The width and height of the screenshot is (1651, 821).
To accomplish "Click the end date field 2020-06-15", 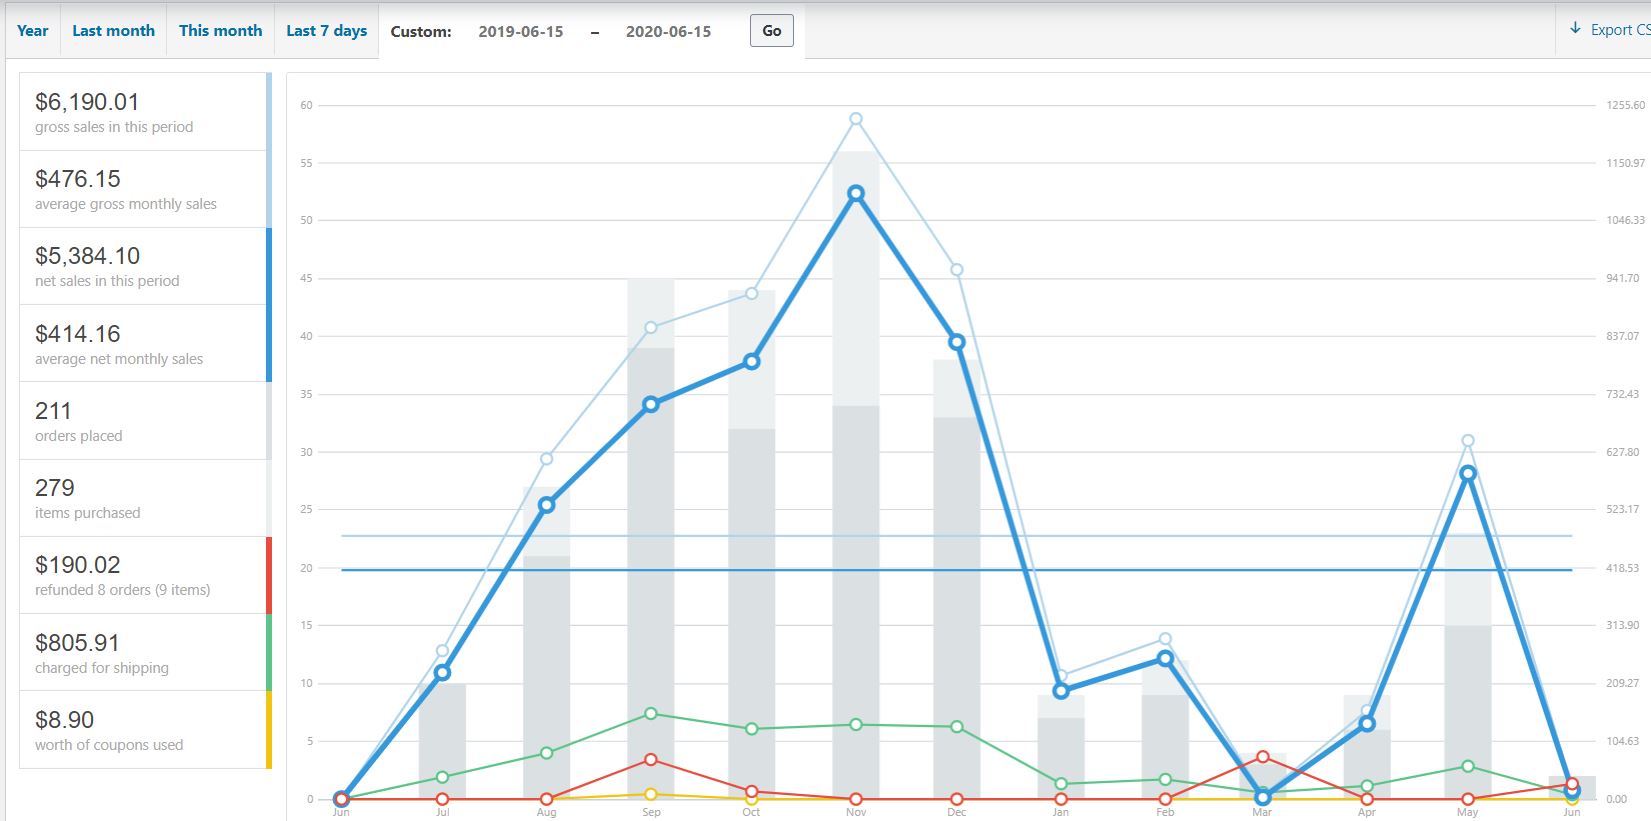I will pos(668,32).
